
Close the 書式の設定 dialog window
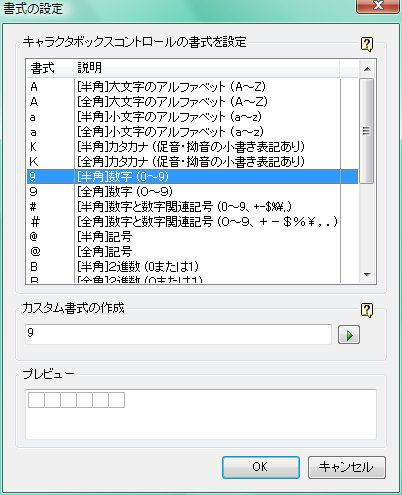[x=378, y=6]
